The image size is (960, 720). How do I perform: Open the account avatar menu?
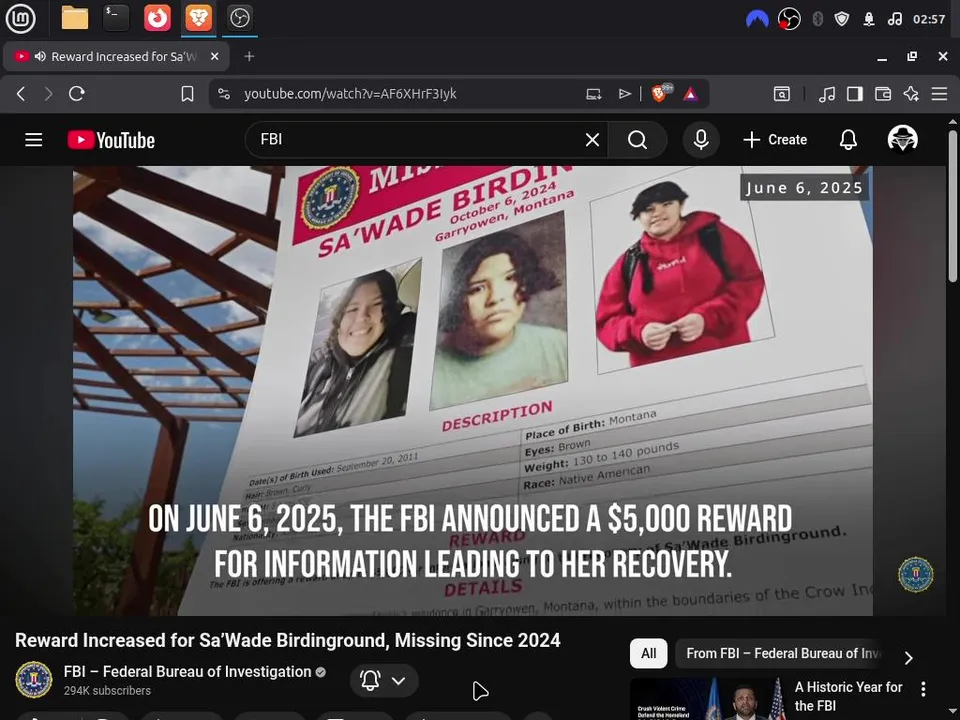coord(902,138)
